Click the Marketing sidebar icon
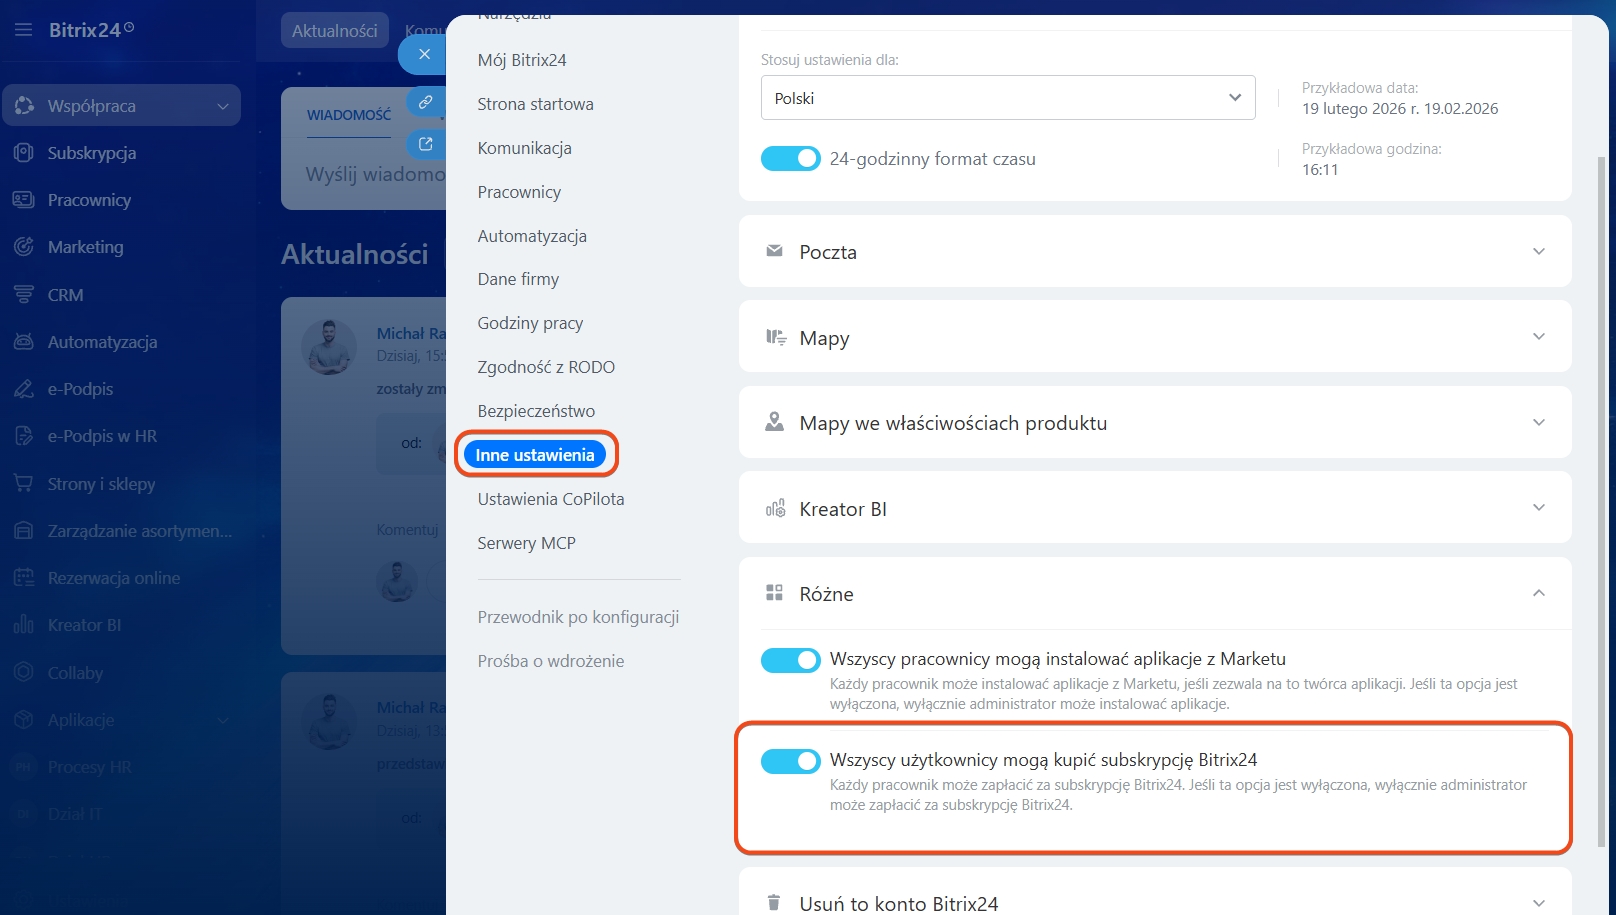Image resolution: width=1616 pixels, height=915 pixels. pyautogui.click(x=24, y=247)
